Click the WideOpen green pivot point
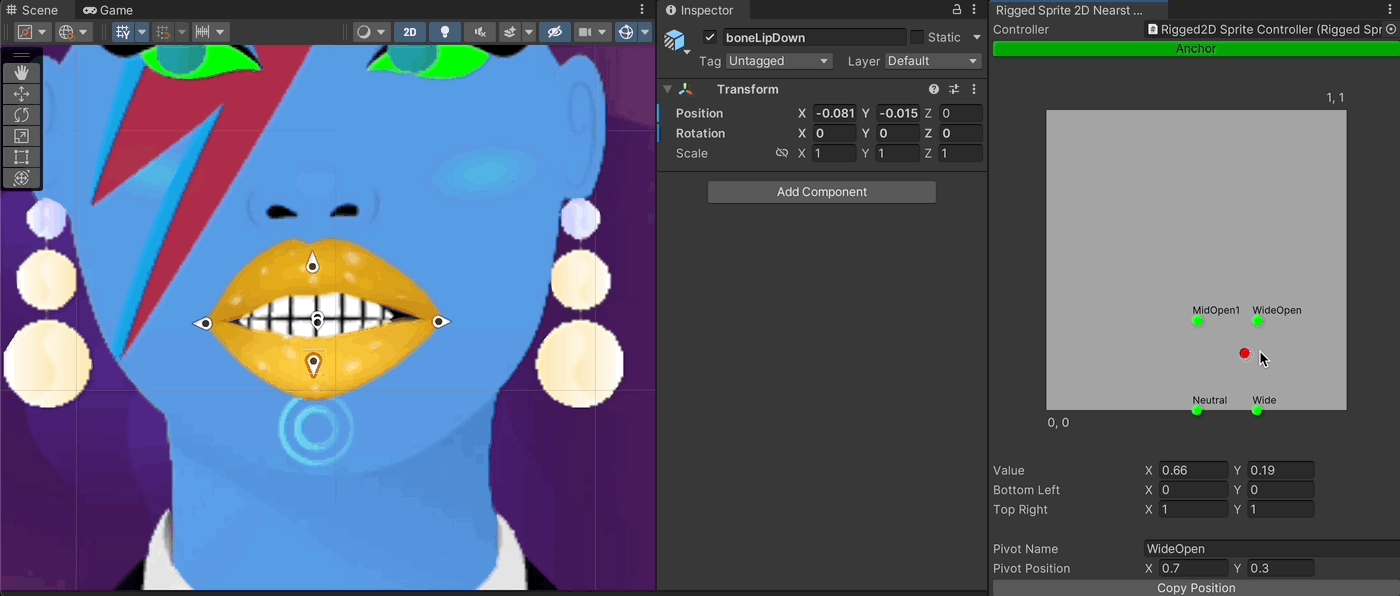The height and width of the screenshot is (596, 1400). tap(1258, 321)
